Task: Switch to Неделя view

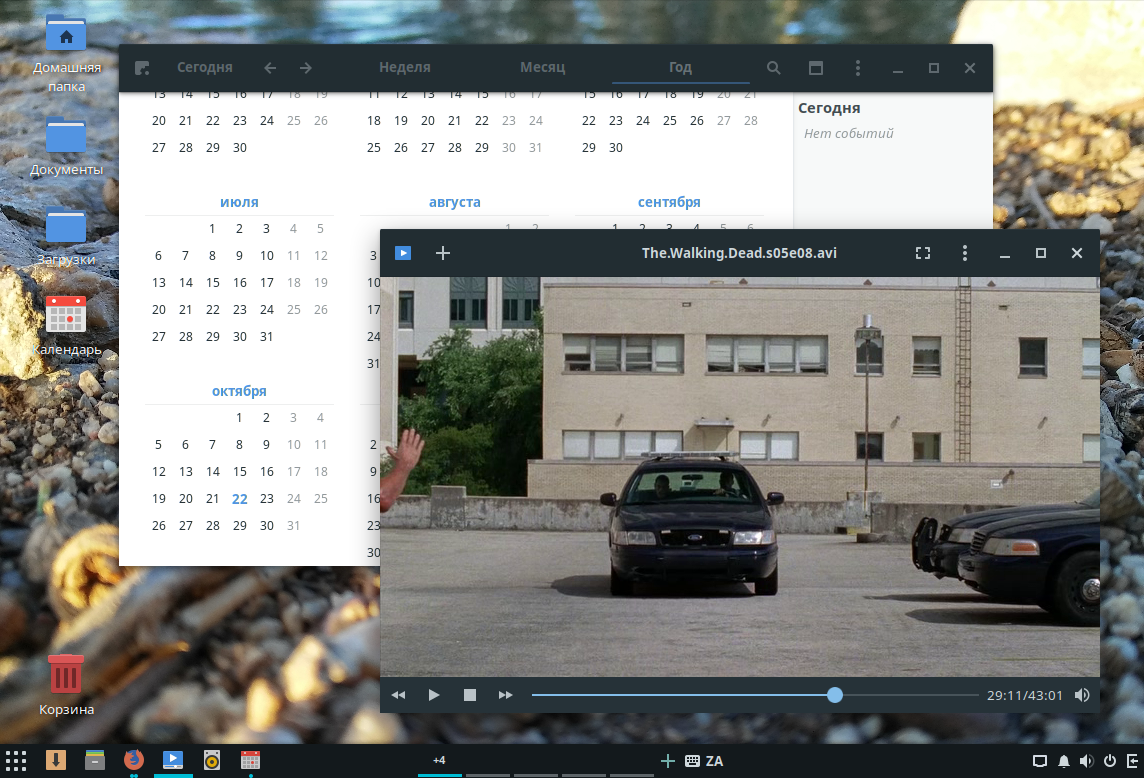Action: [405, 67]
